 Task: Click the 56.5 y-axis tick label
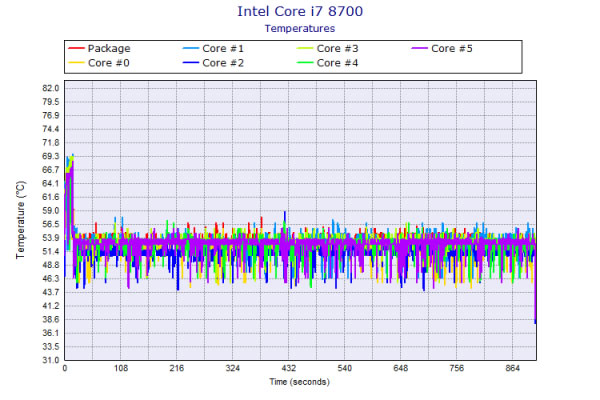click(51, 224)
